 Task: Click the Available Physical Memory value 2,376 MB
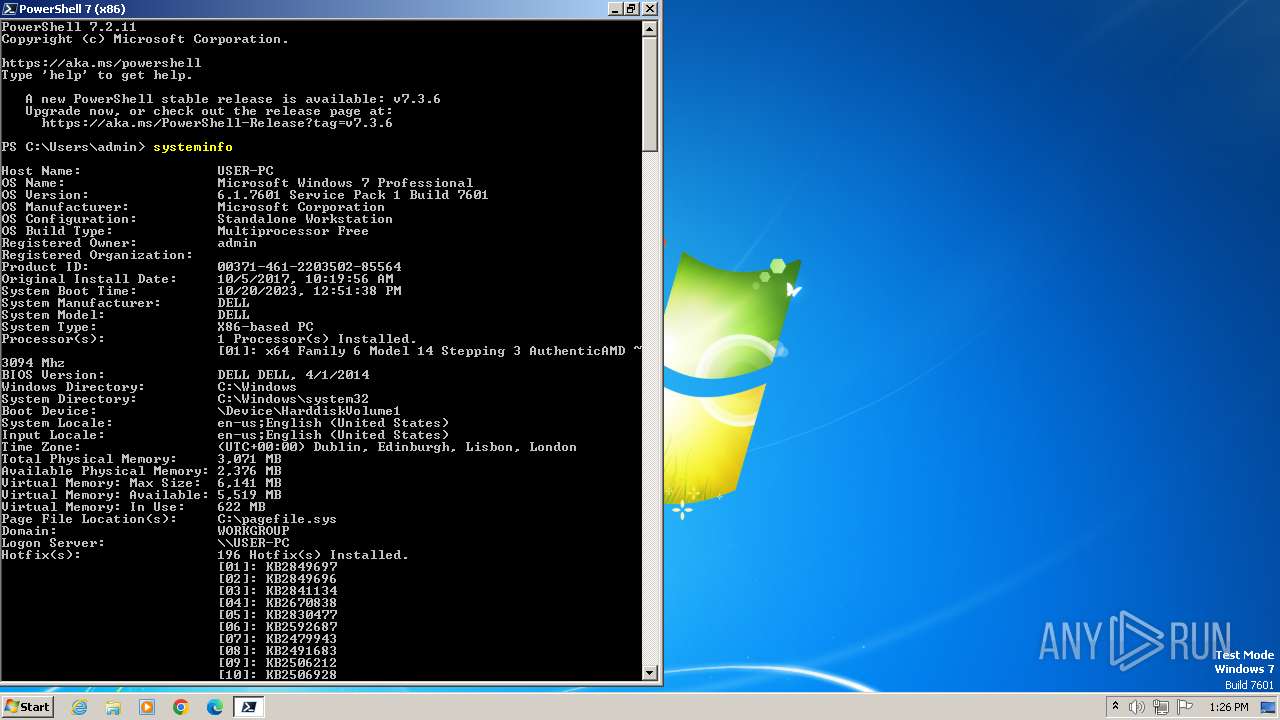coord(249,471)
